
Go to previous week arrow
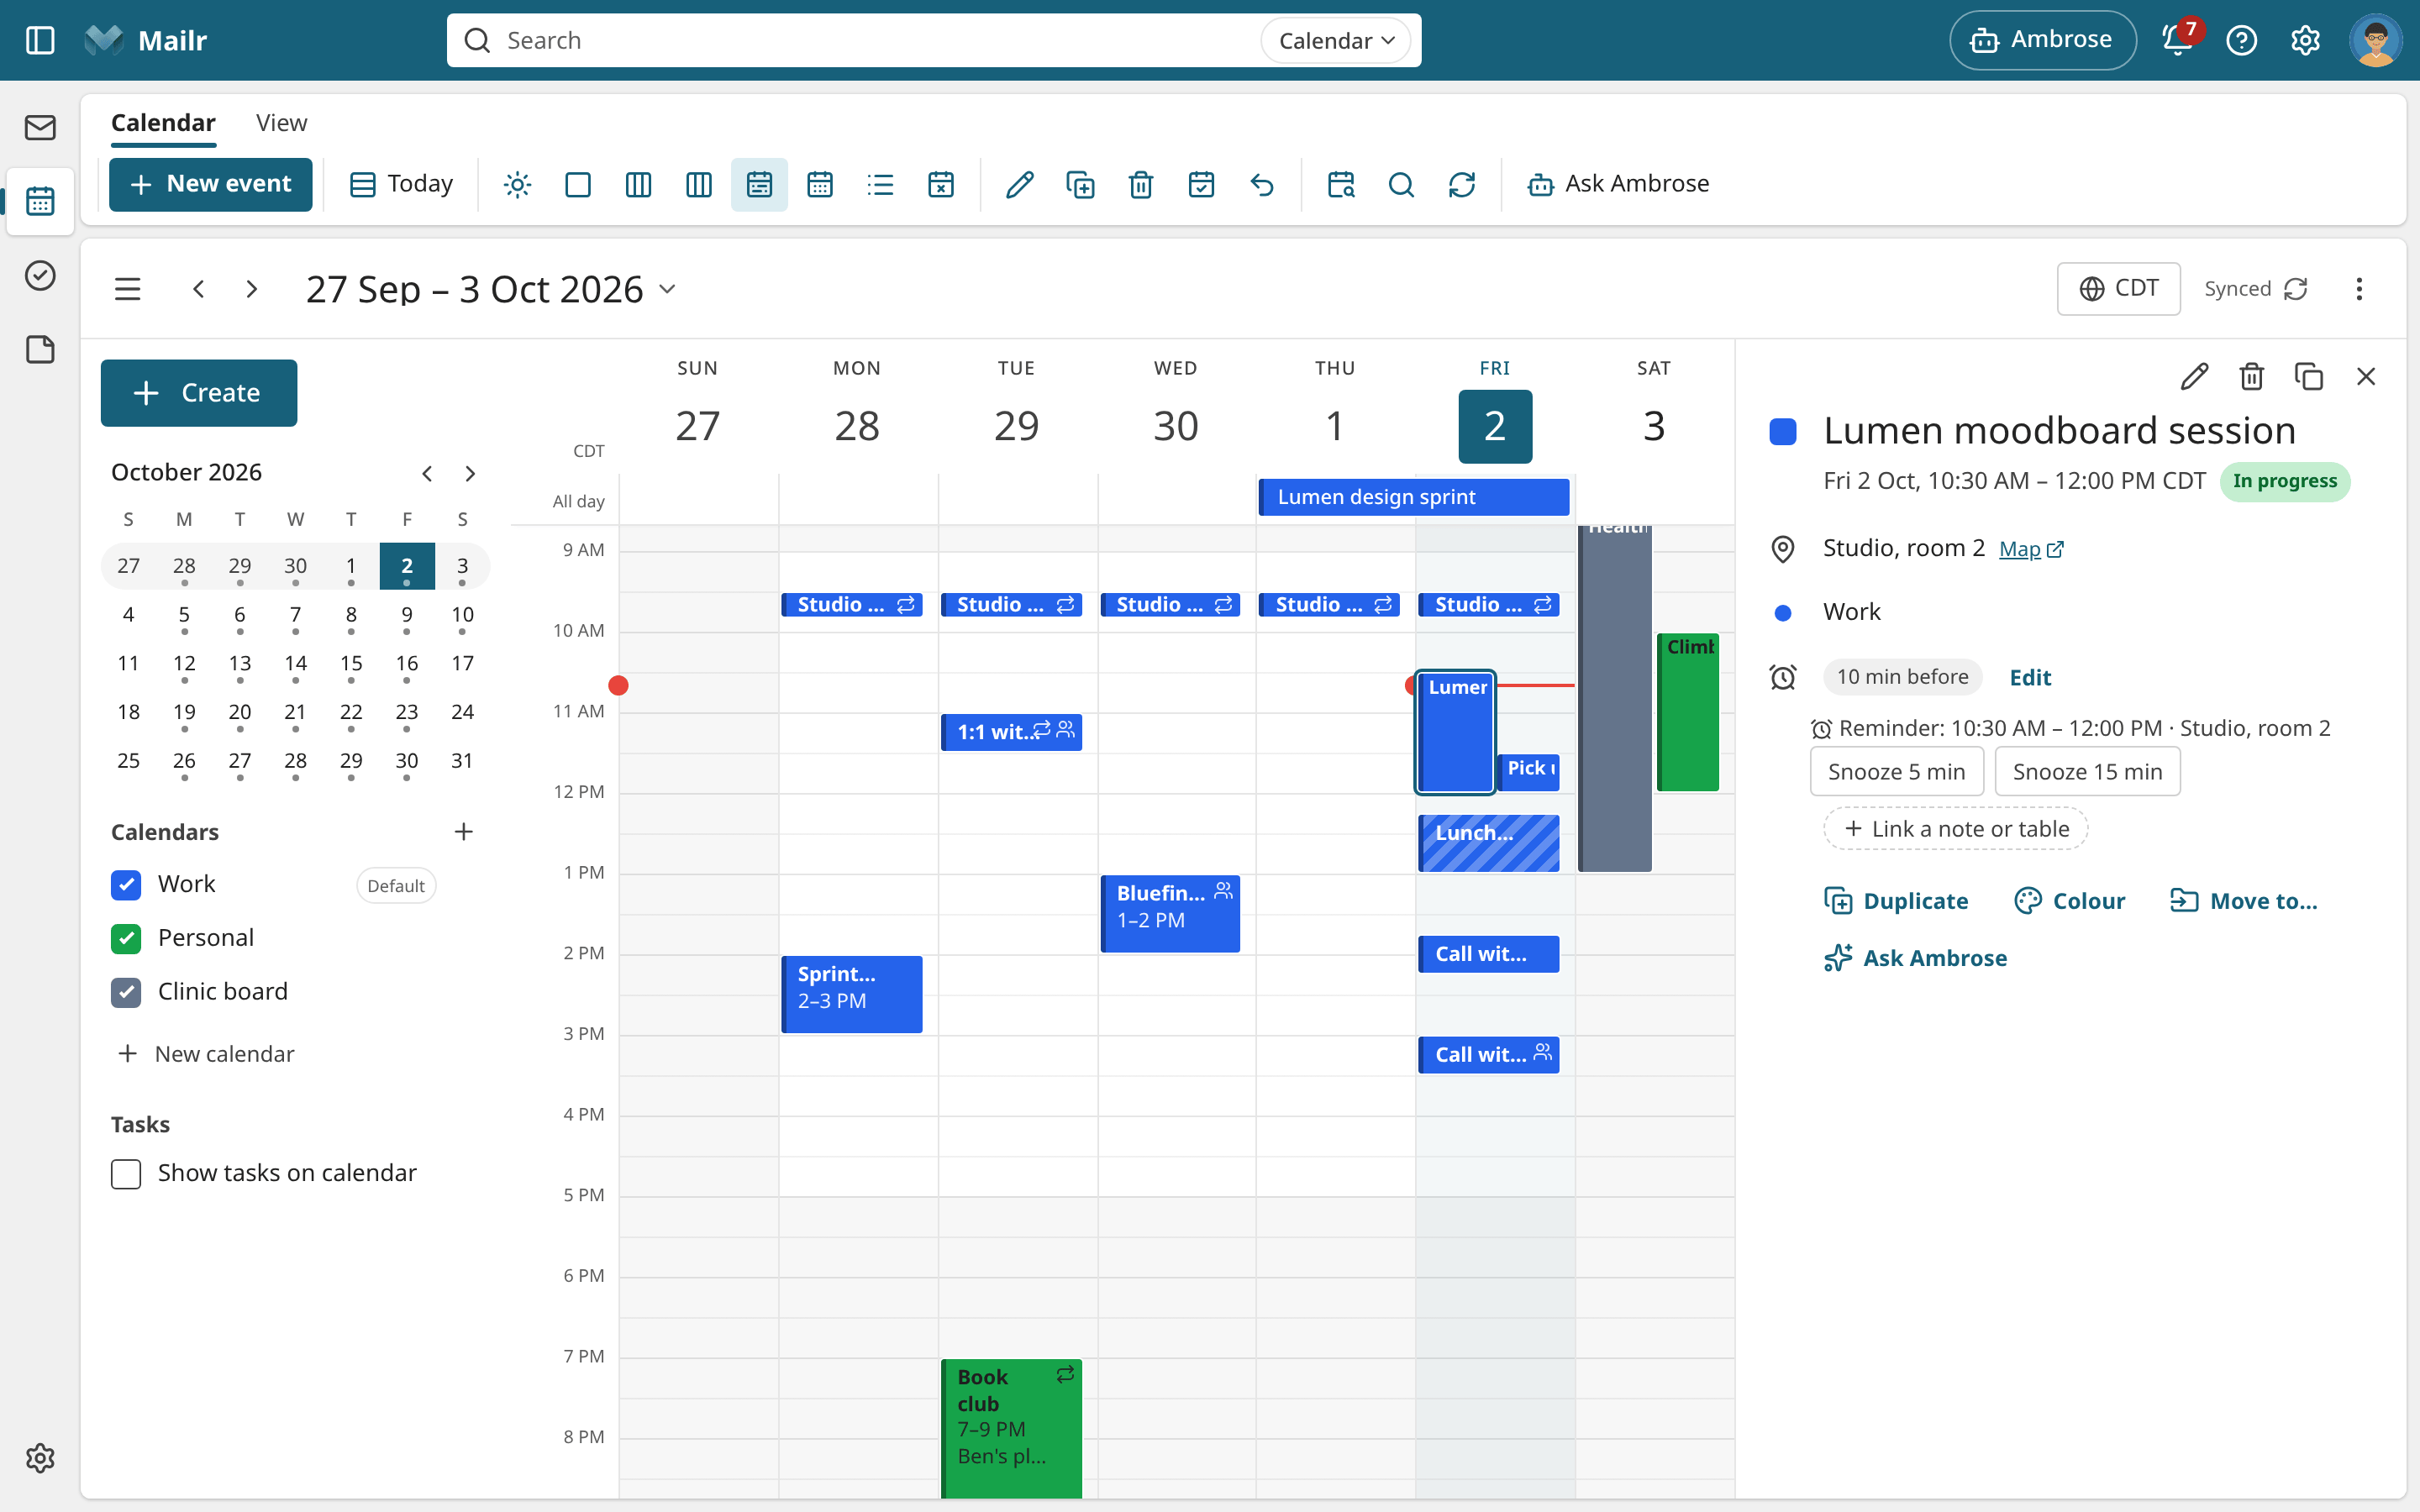[199, 289]
